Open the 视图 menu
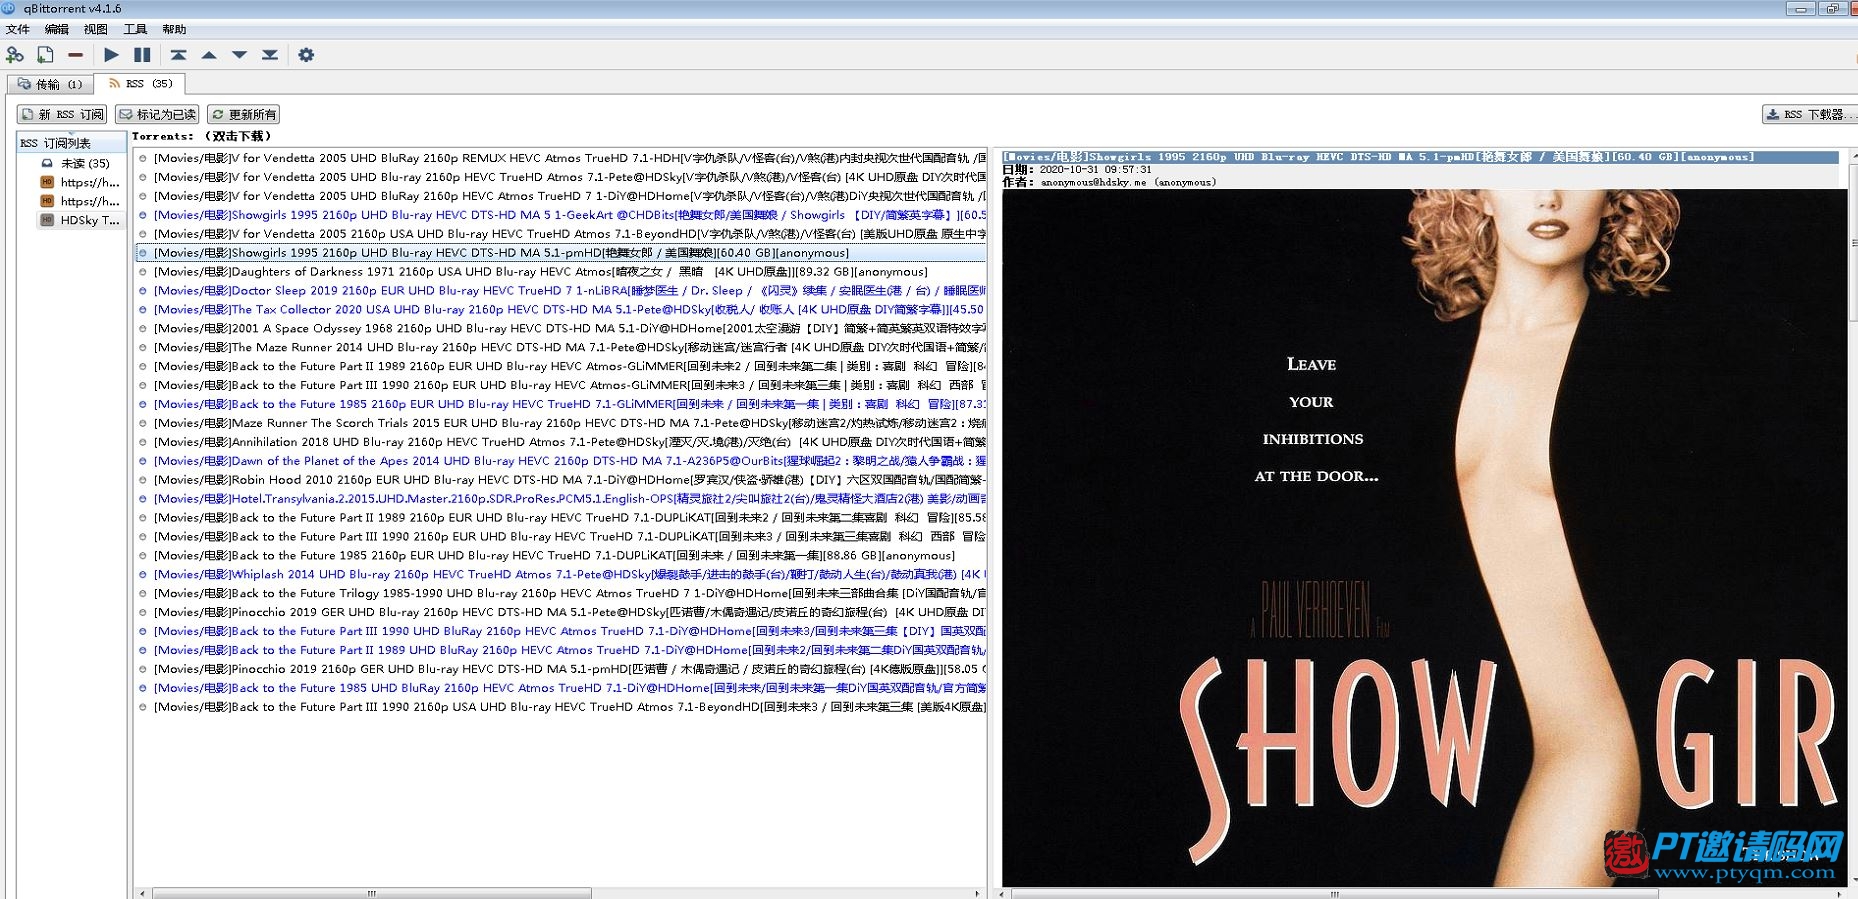Screen dimensions: 1858x899 95,29
